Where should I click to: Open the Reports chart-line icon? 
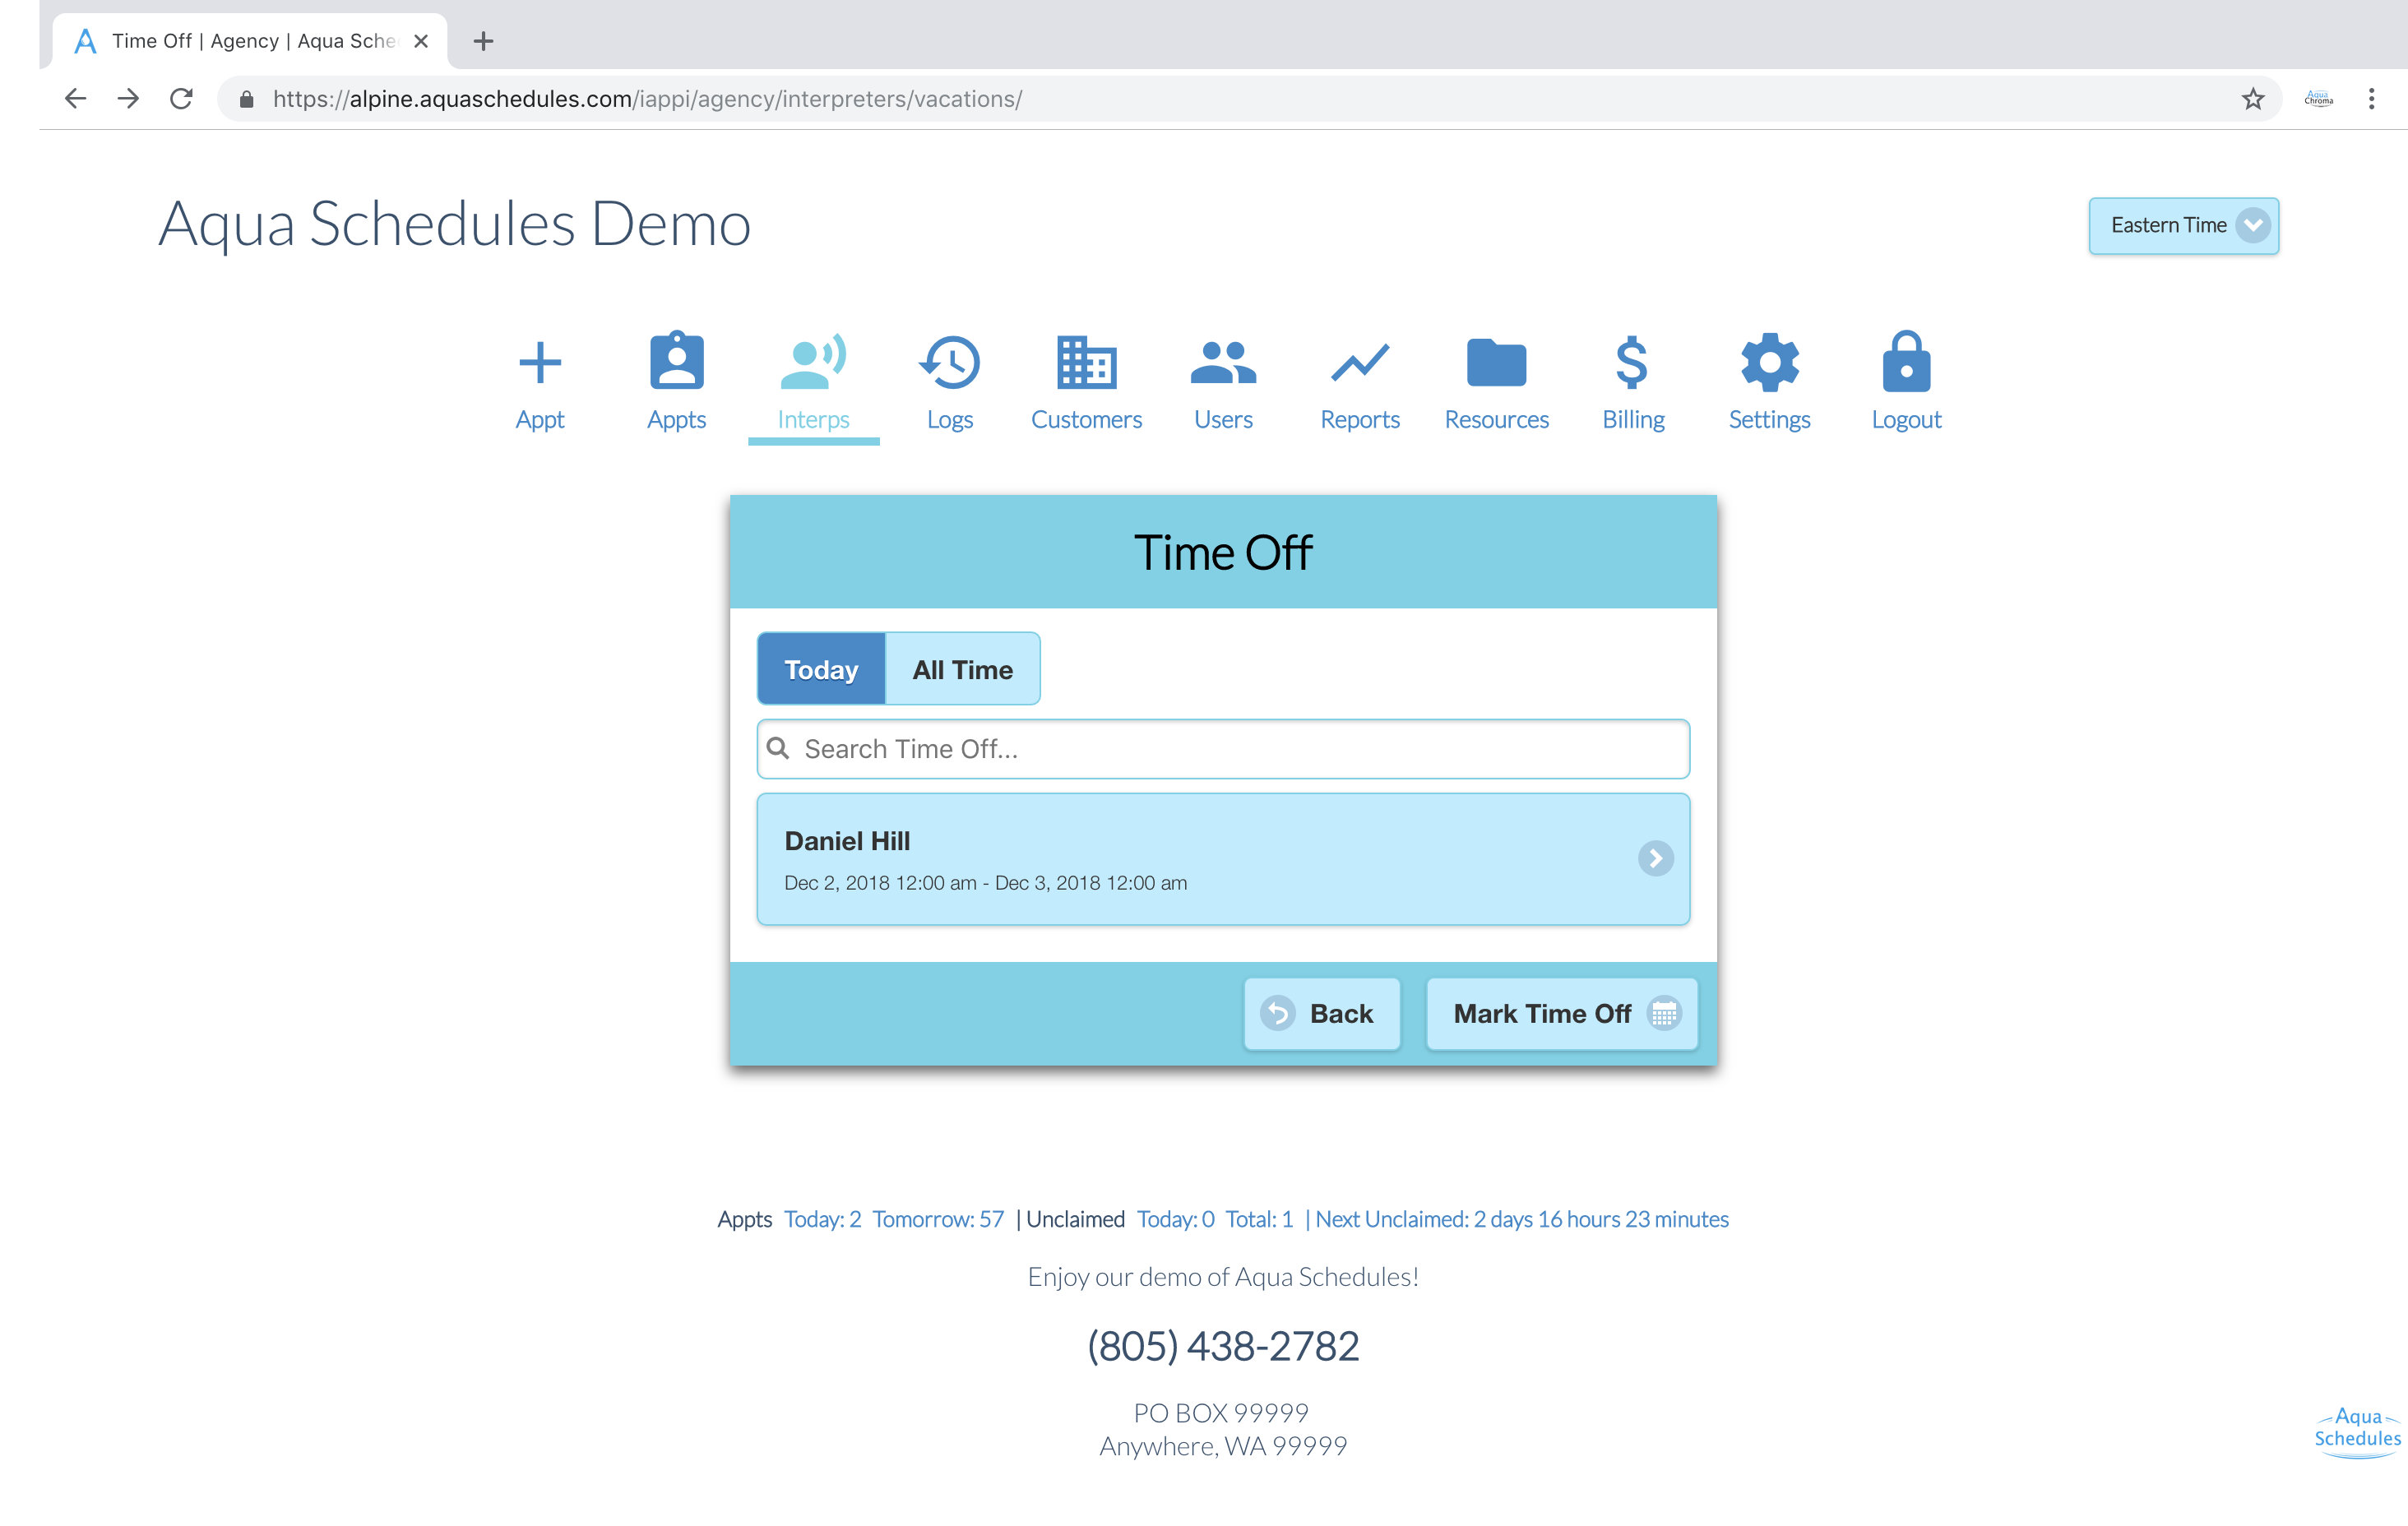point(1360,363)
